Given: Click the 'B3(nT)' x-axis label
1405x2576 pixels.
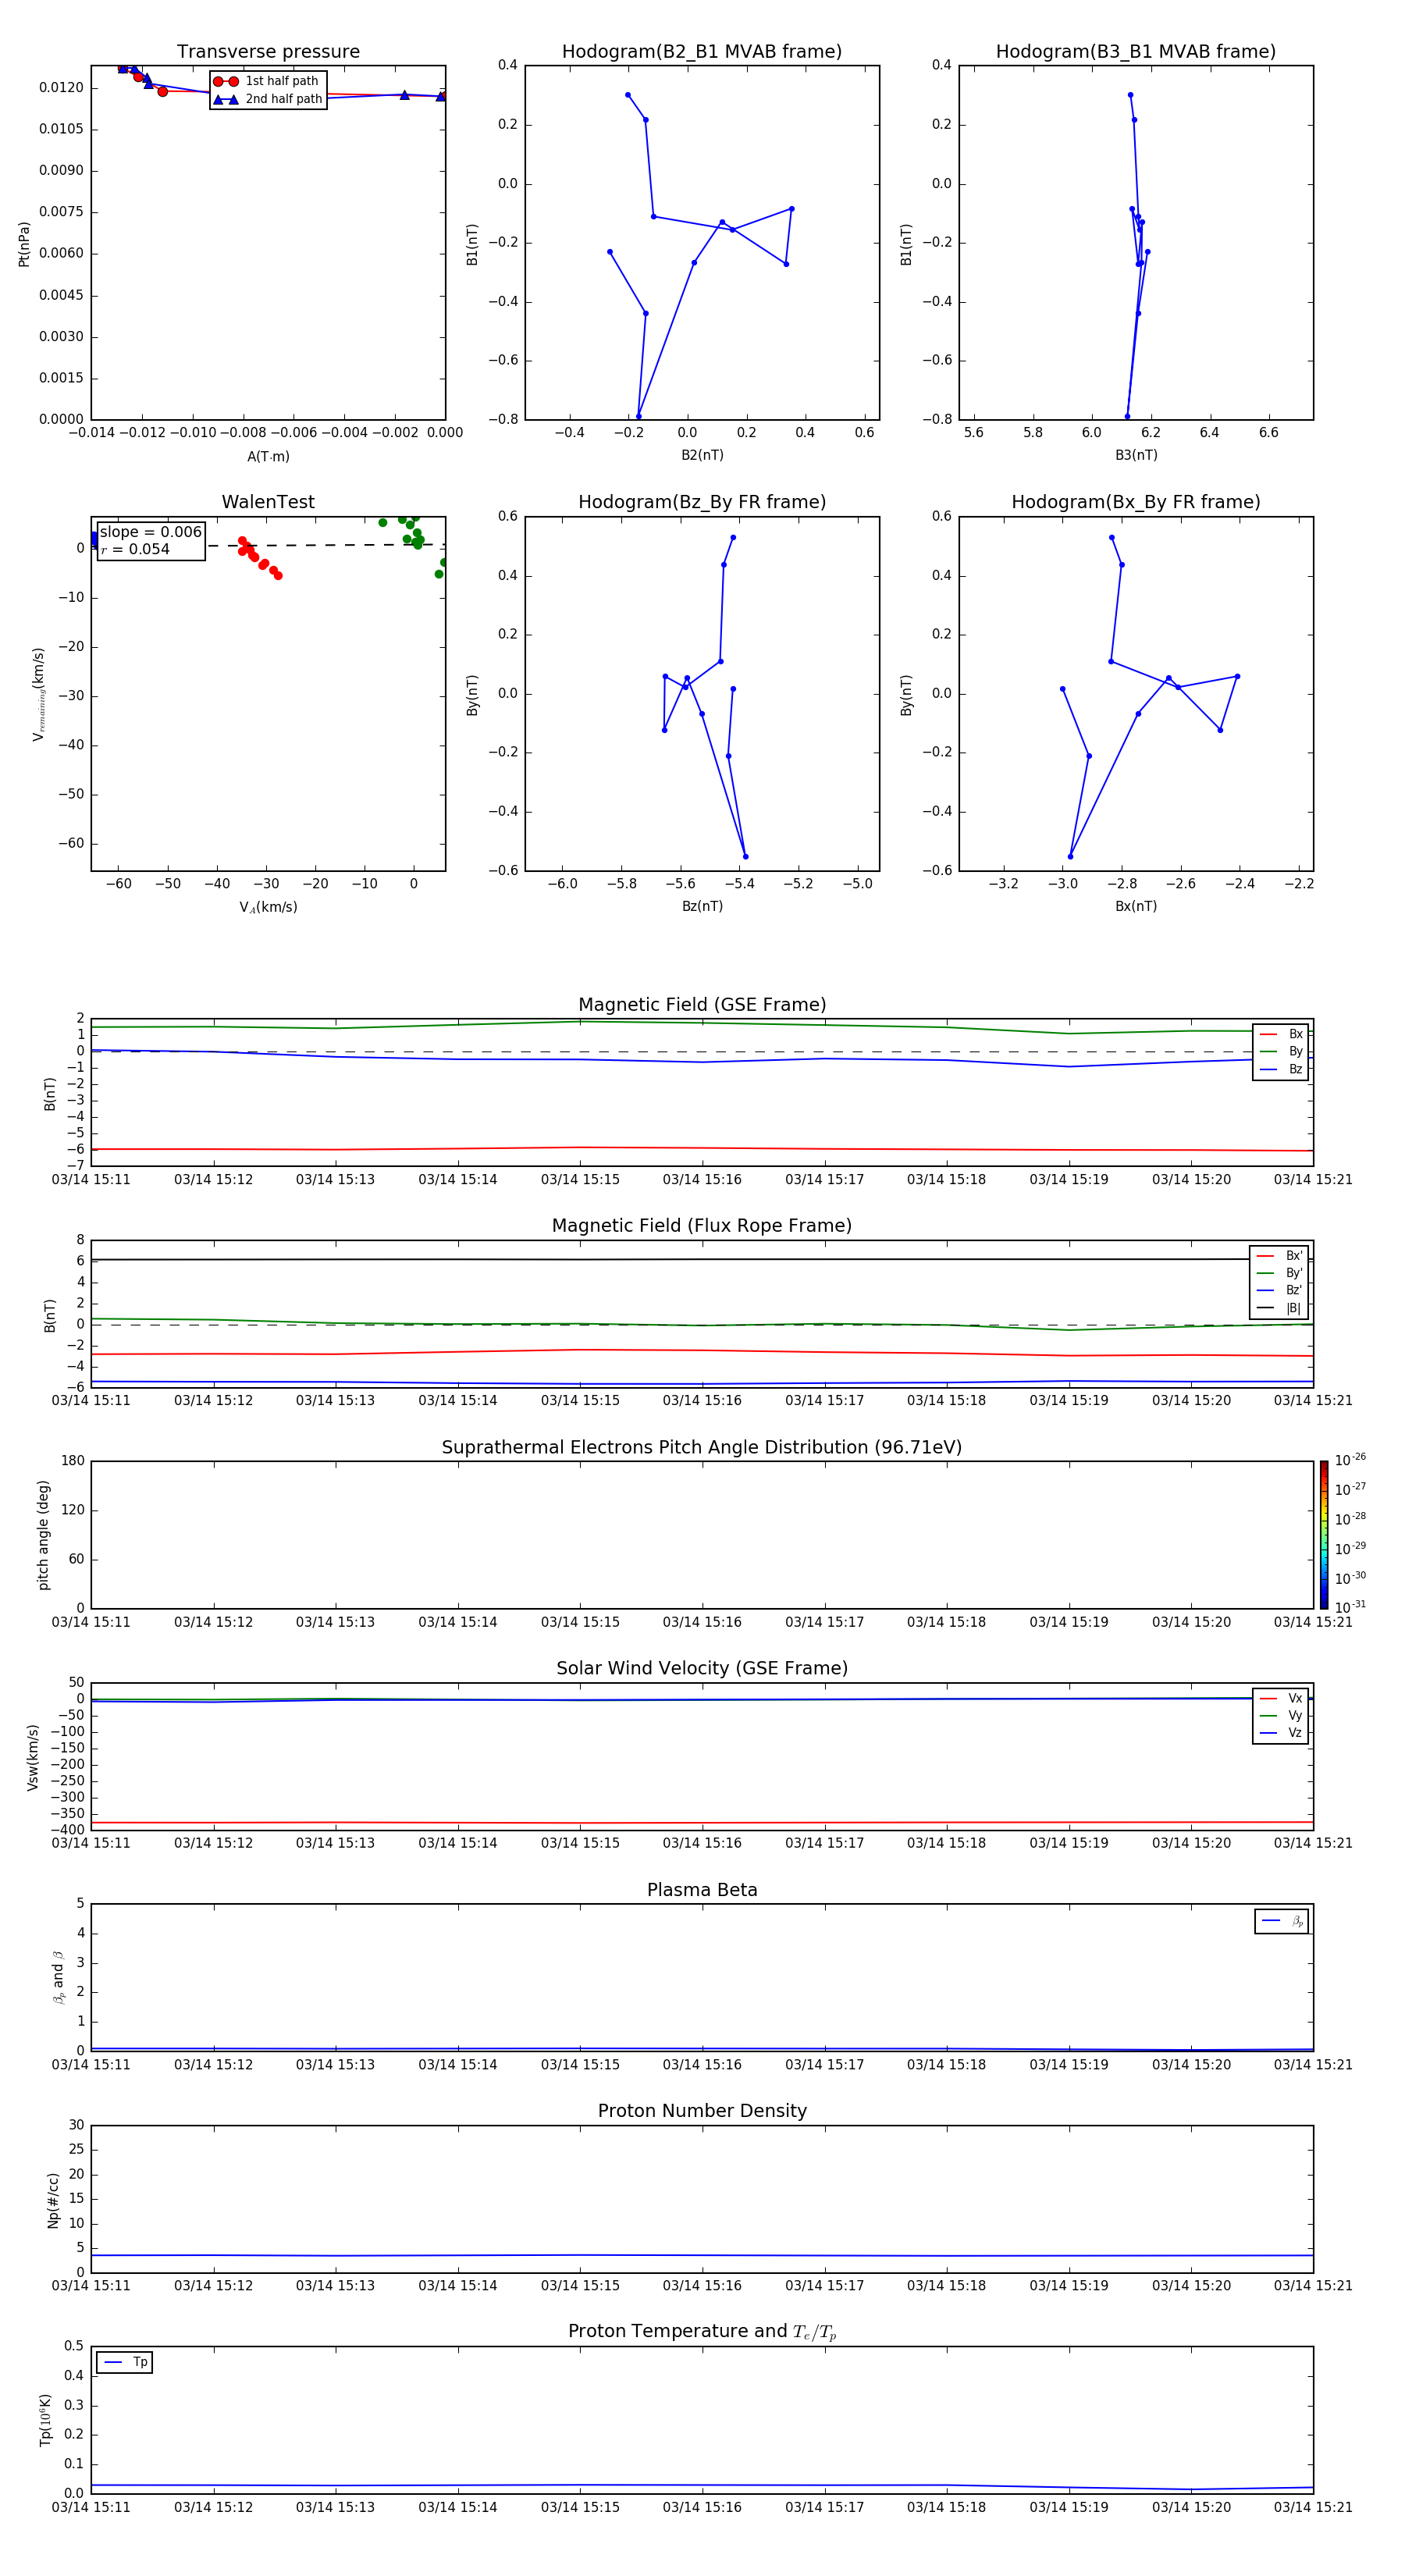Looking at the screenshot, I should click(1136, 455).
